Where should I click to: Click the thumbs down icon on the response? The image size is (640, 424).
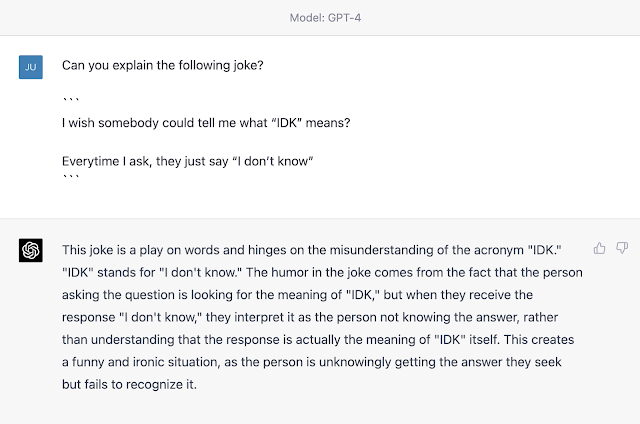(x=621, y=248)
